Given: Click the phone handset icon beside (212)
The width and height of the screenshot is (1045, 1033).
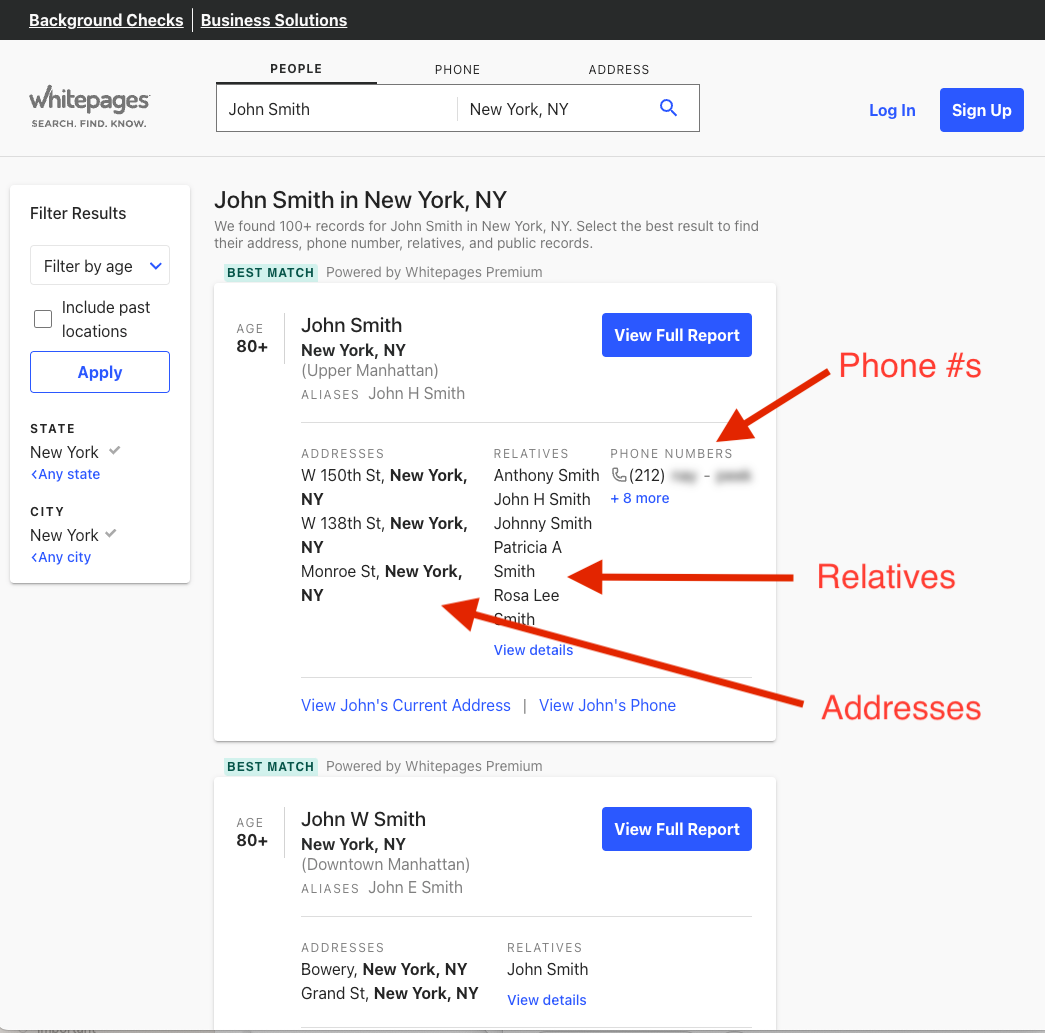Looking at the screenshot, I should click(x=618, y=475).
